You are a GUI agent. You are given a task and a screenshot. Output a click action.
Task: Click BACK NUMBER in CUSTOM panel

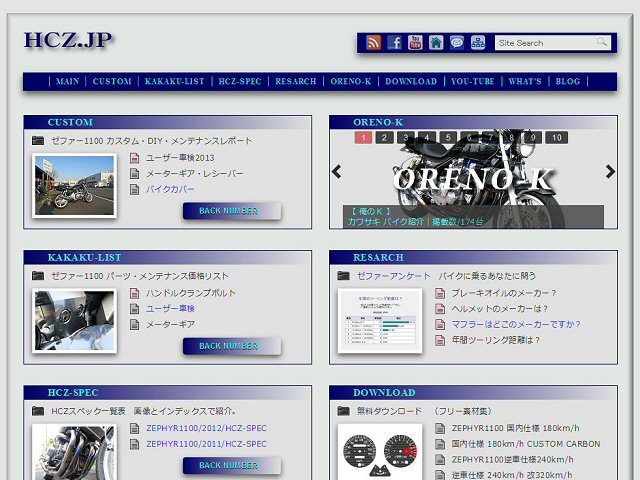point(232,211)
